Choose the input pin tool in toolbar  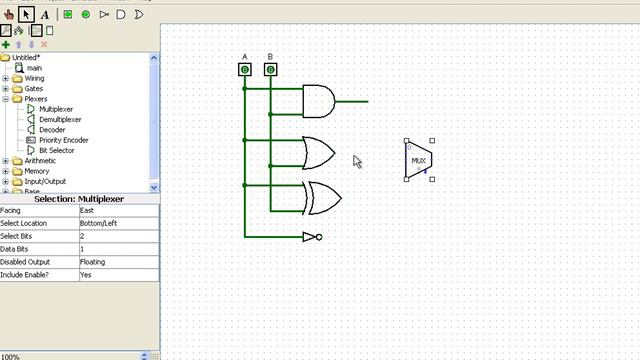pos(68,15)
